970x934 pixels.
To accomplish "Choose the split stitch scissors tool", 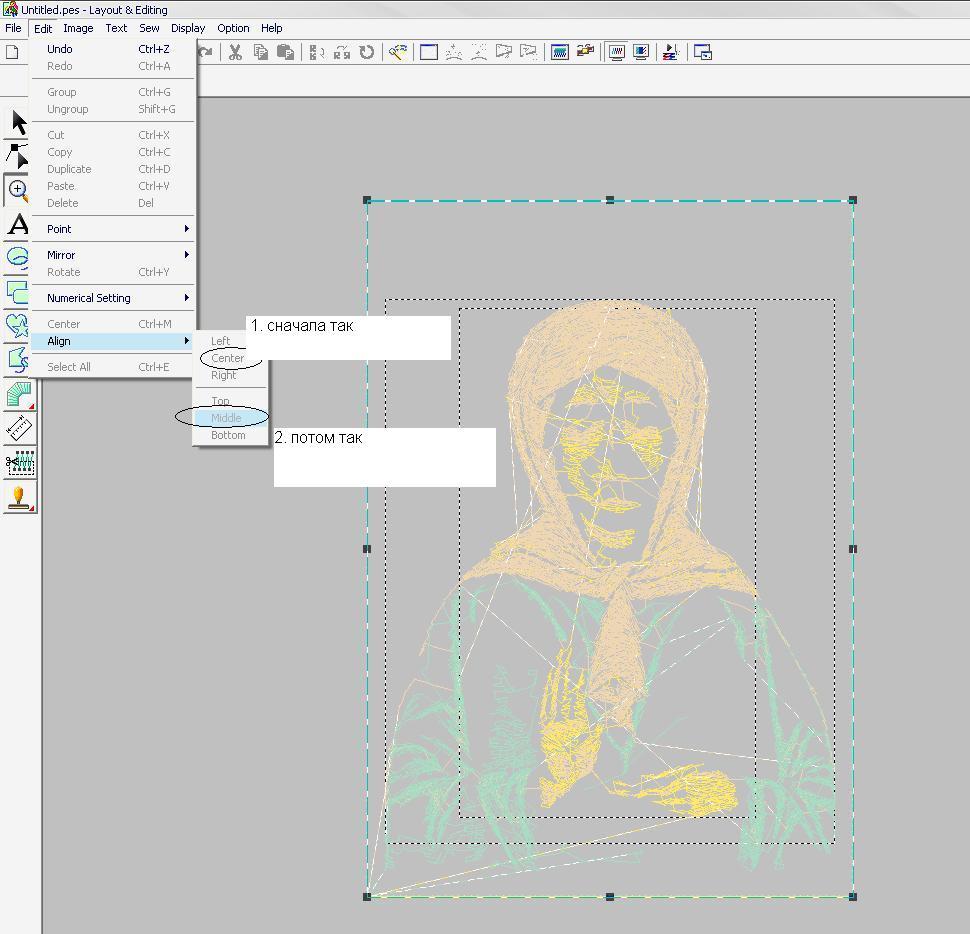I will (x=19, y=463).
